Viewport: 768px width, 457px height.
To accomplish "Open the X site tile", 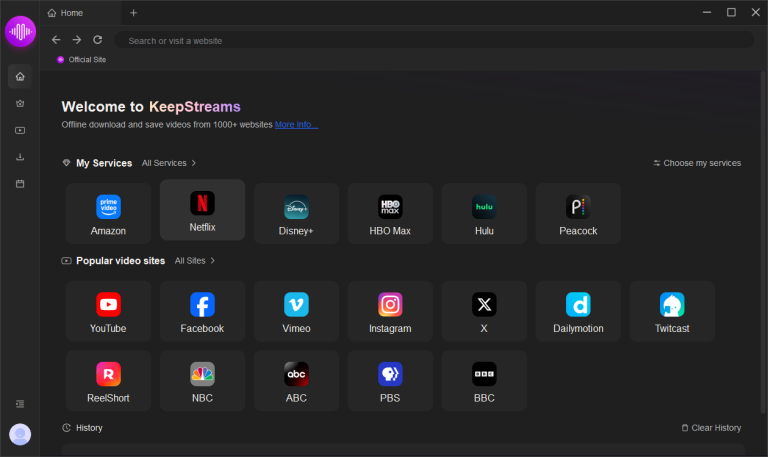I will coord(484,311).
